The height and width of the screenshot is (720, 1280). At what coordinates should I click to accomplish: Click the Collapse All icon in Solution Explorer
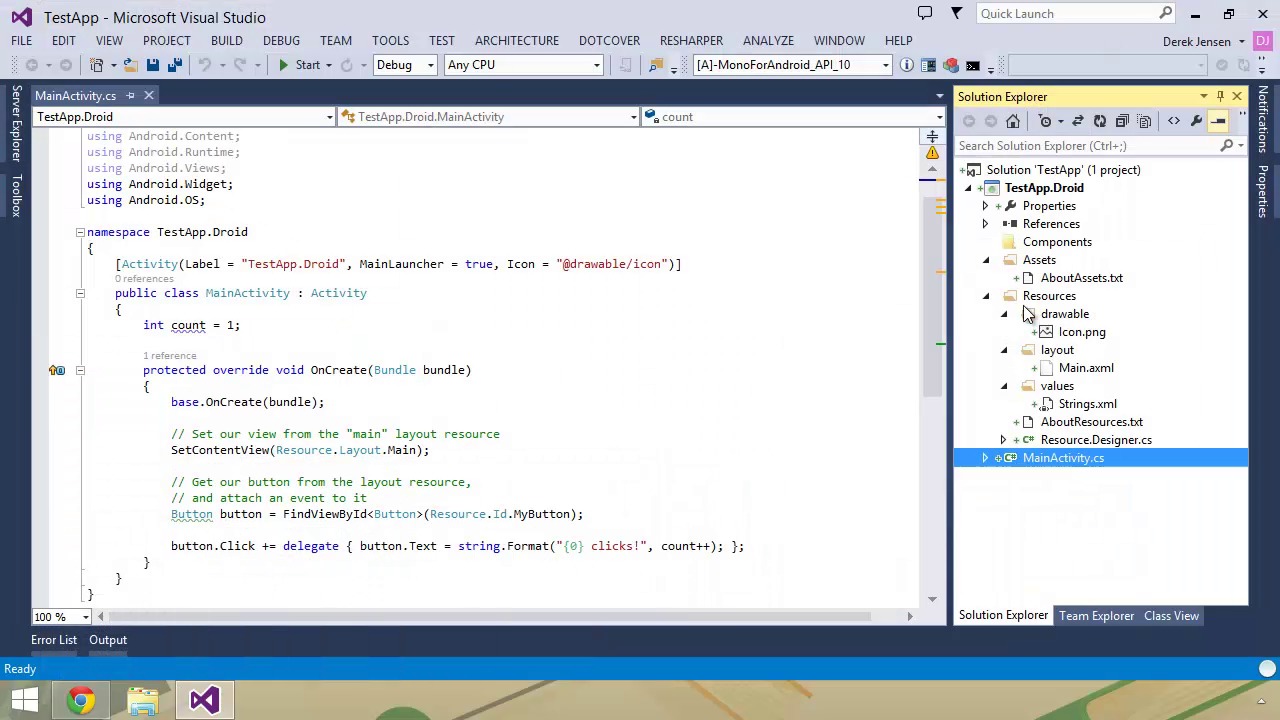point(1122,121)
